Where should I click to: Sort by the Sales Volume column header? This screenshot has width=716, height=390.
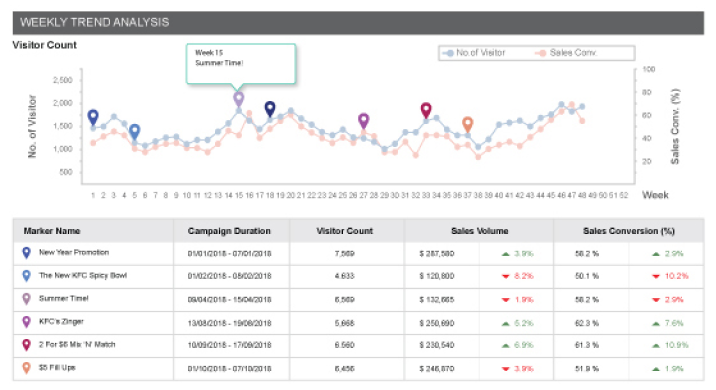click(x=479, y=231)
